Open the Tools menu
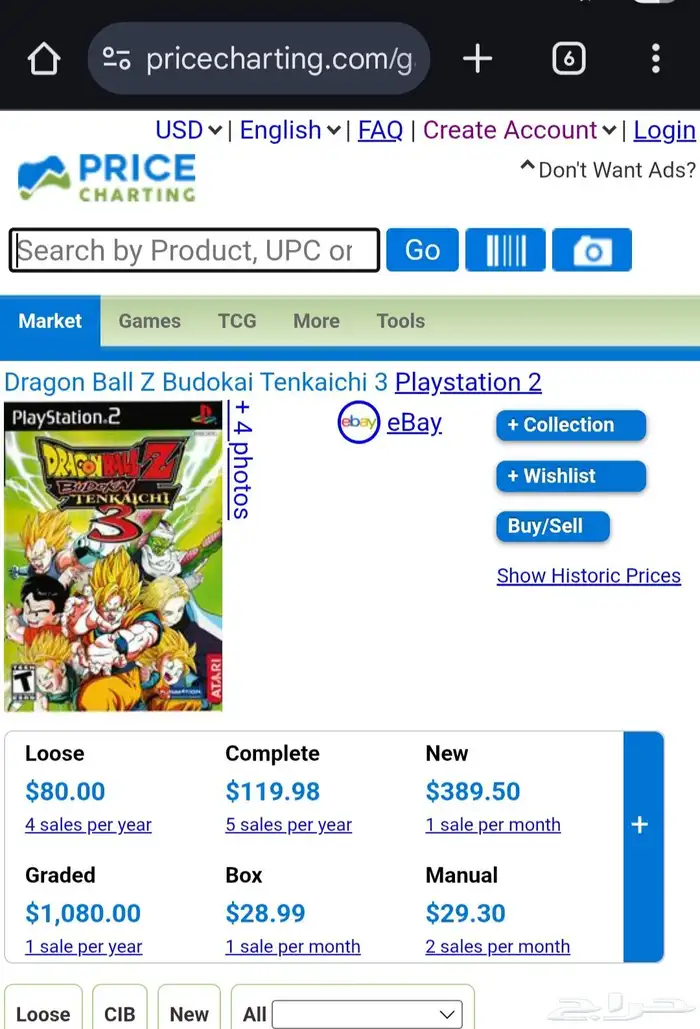 (x=400, y=321)
